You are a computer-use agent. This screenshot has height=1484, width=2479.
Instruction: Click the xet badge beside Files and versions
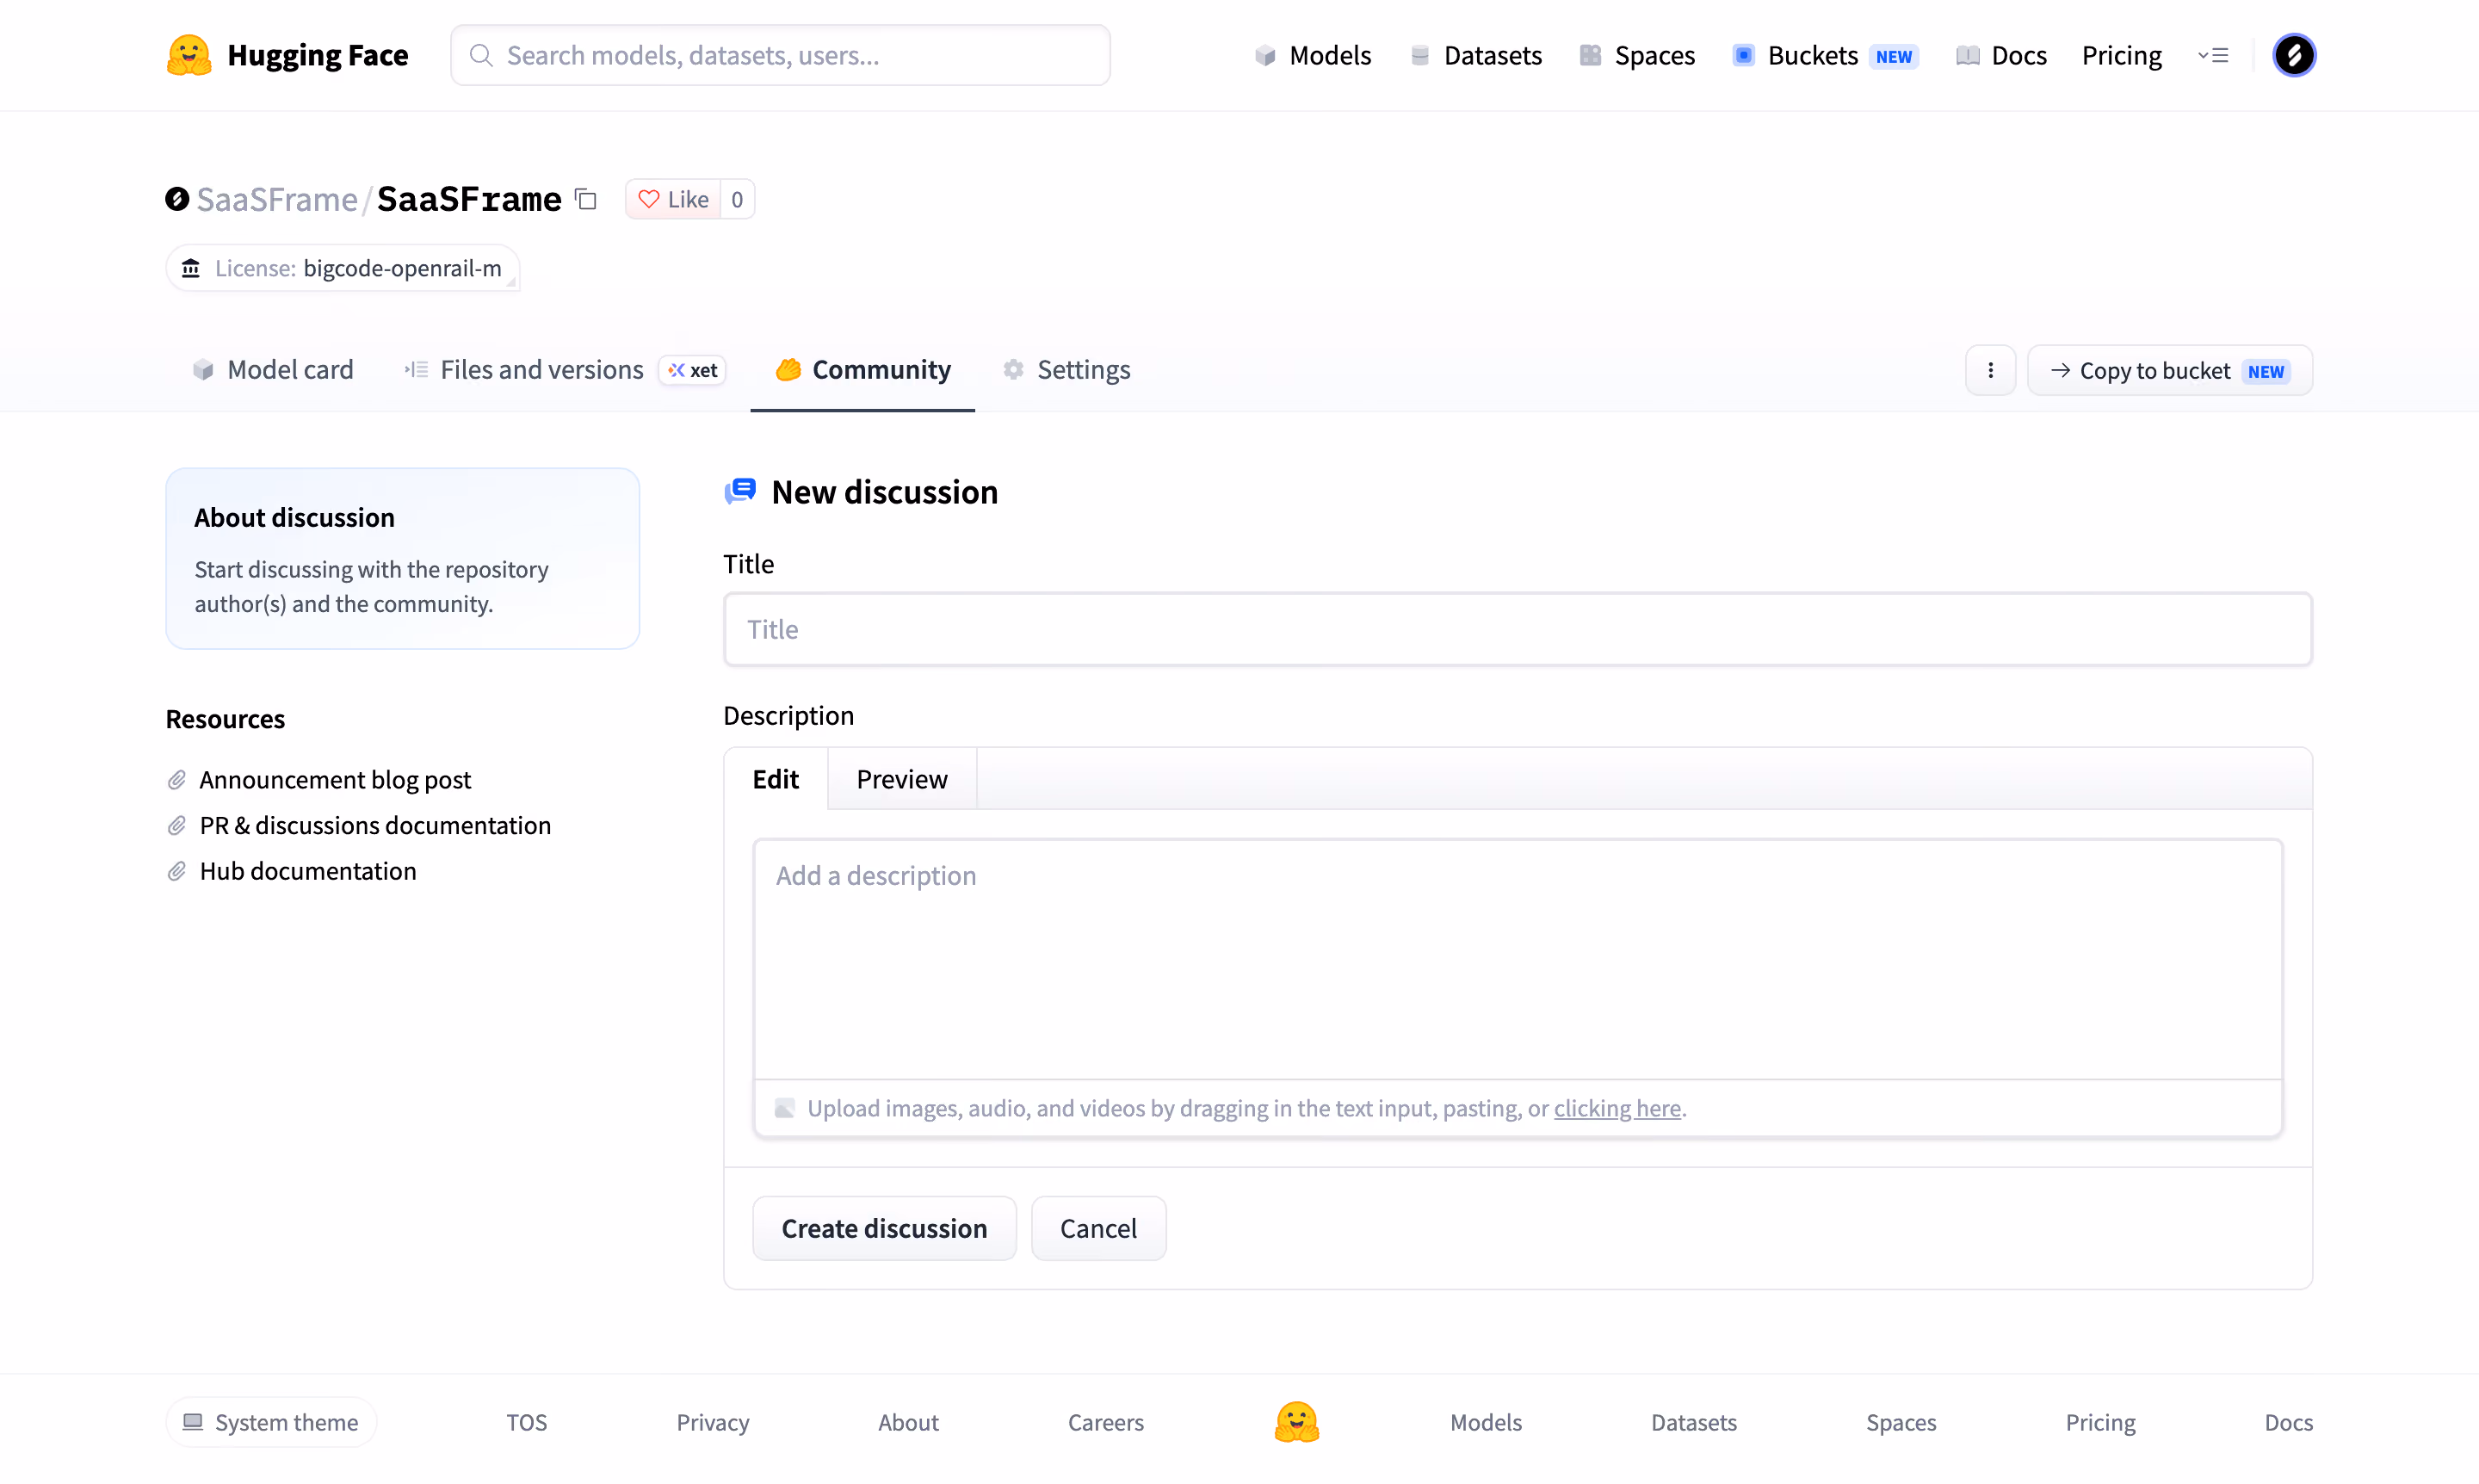(692, 370)
